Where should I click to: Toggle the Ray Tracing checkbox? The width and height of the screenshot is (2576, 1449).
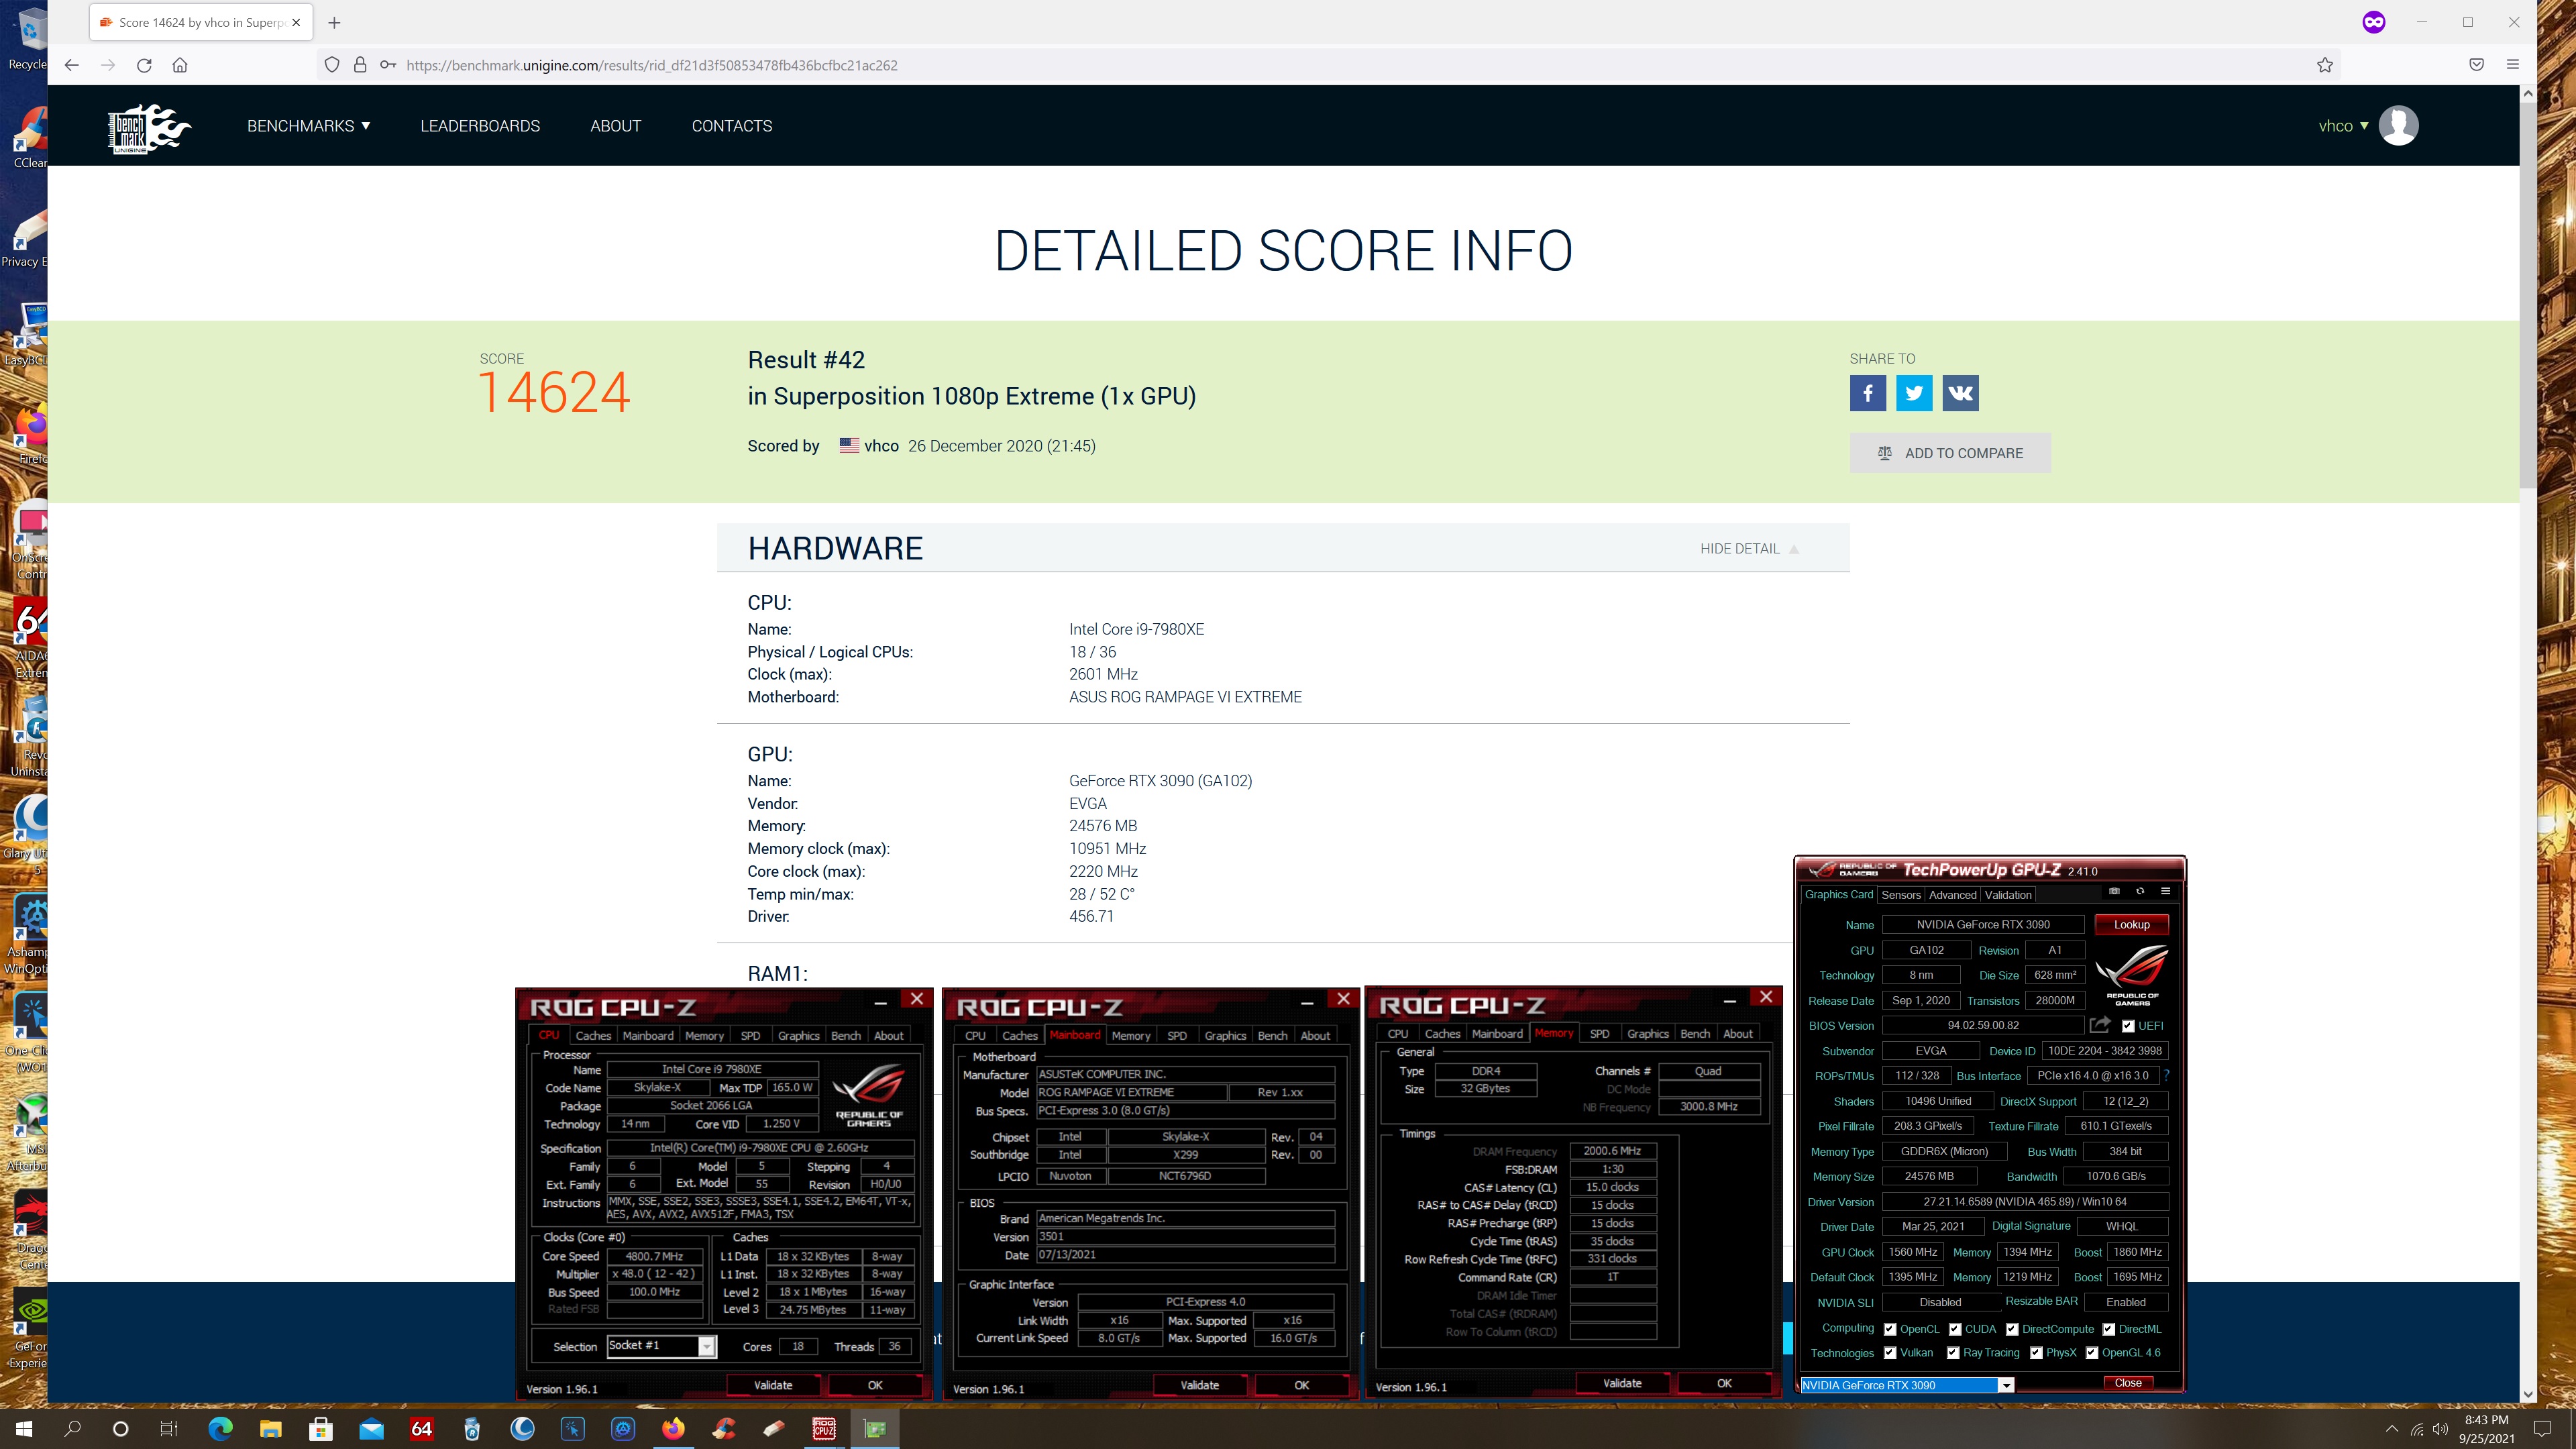1953,1353
